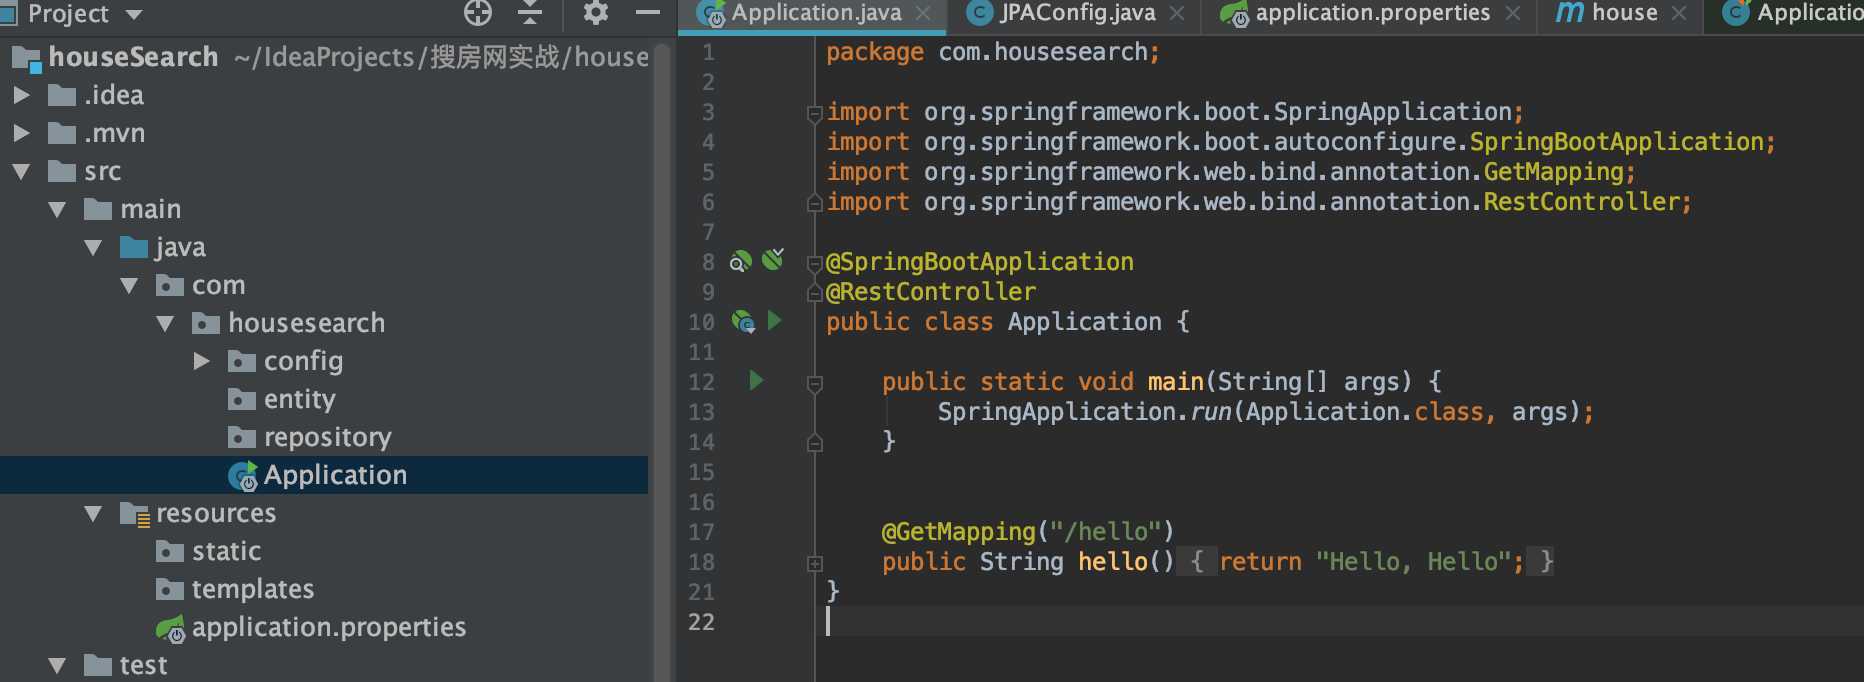The width and height of the screenshot is (1864, 682).
Task: Click the run gutter arrow on line 12
Action: (756, 381)
